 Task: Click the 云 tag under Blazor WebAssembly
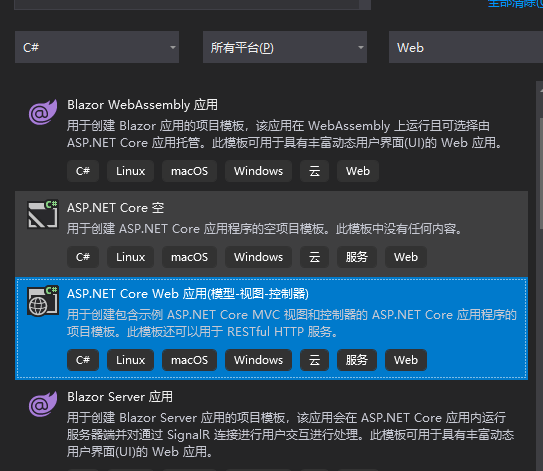point(314,171)
